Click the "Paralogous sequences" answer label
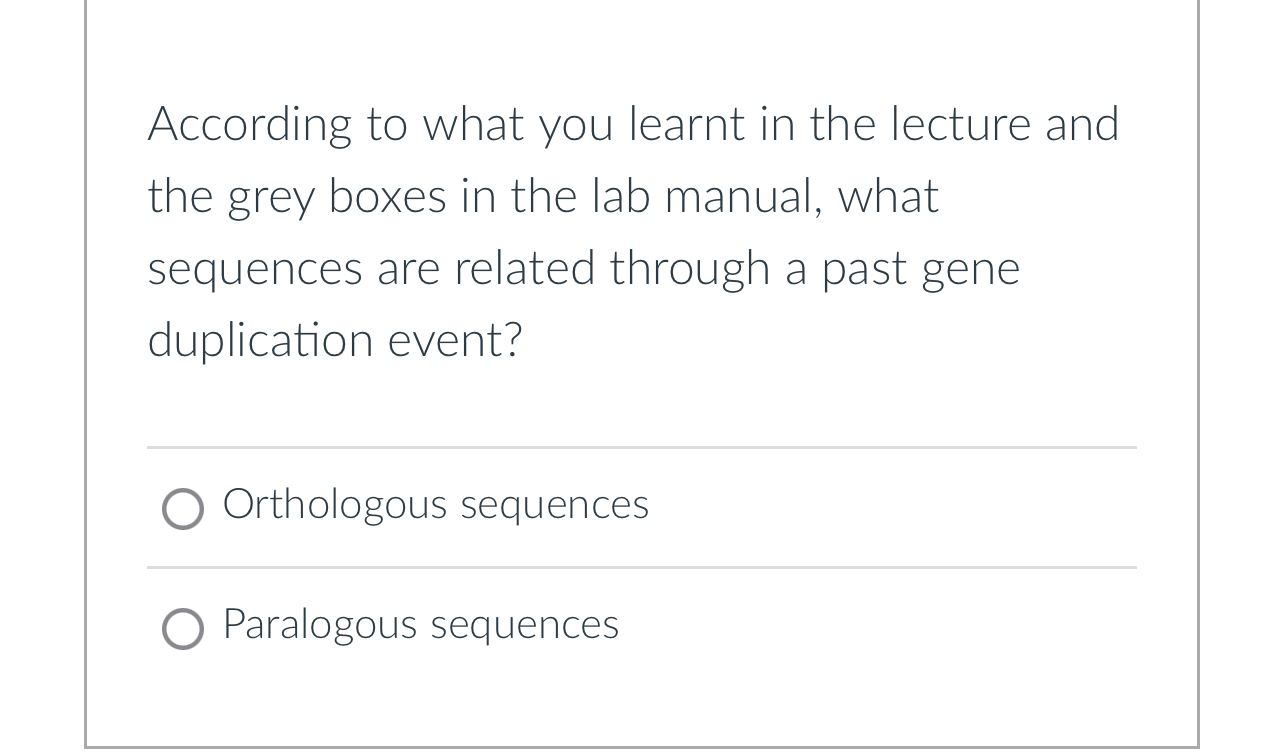This screenshot has width=1284, height=753. click(420, 625)
